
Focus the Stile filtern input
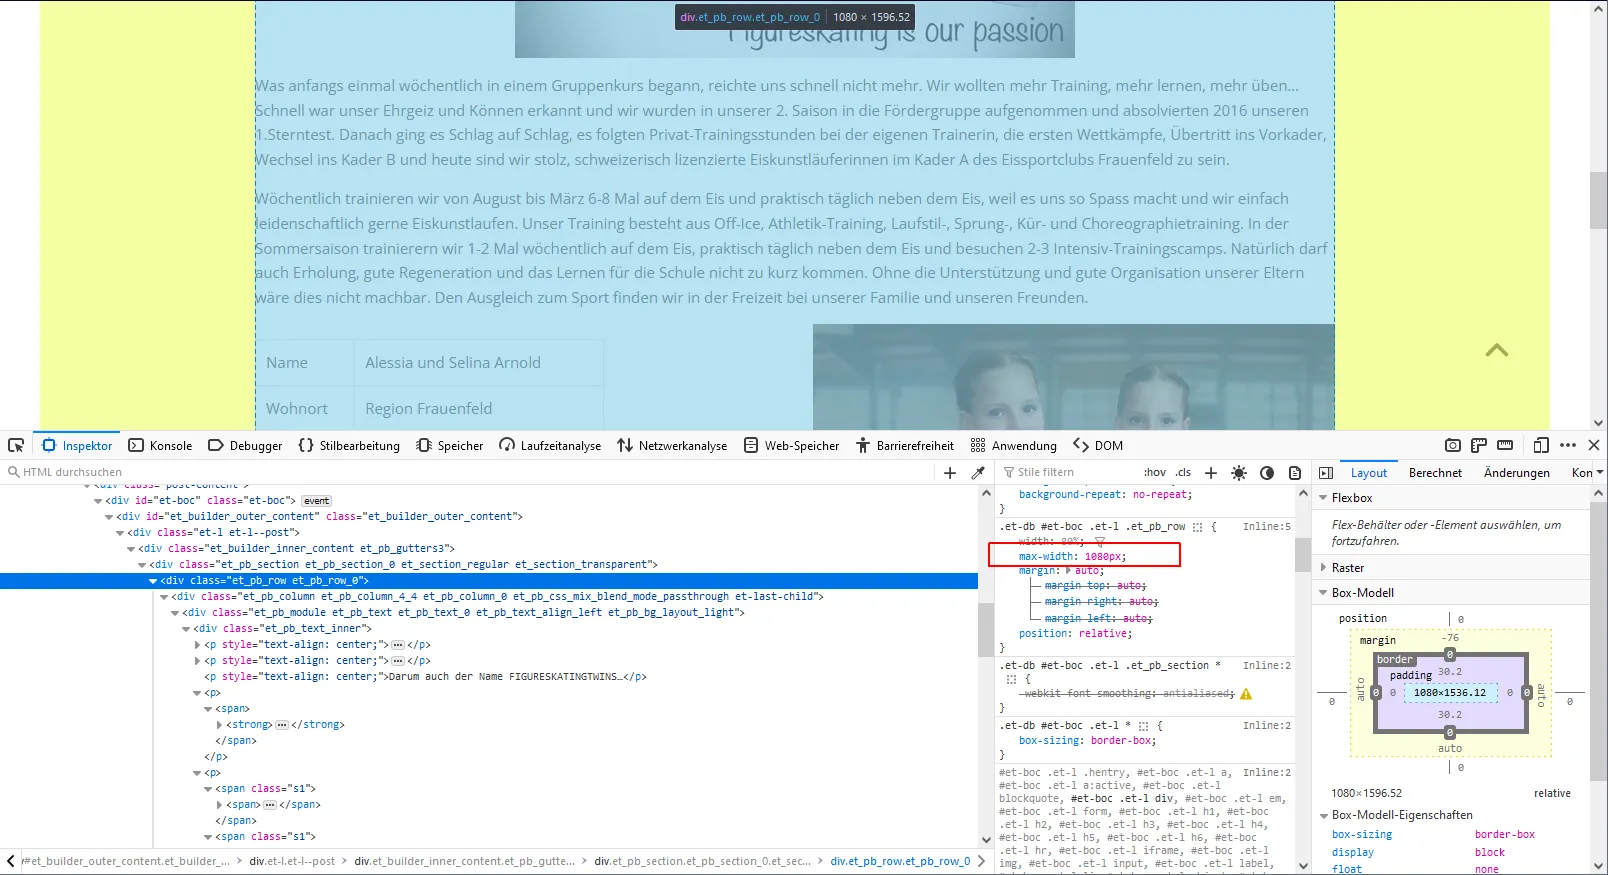(1070, 472)
